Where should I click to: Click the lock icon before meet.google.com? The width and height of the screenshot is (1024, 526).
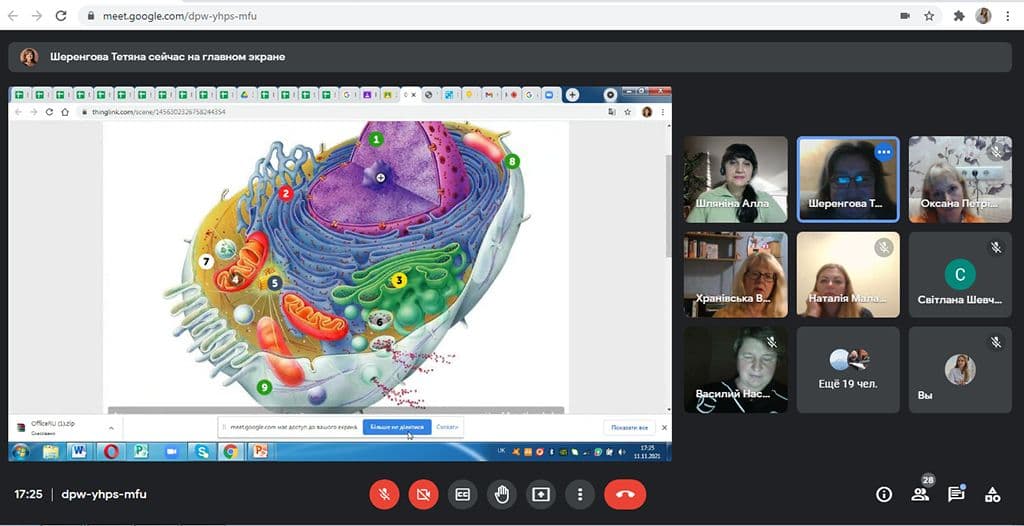tap(91, 16)
